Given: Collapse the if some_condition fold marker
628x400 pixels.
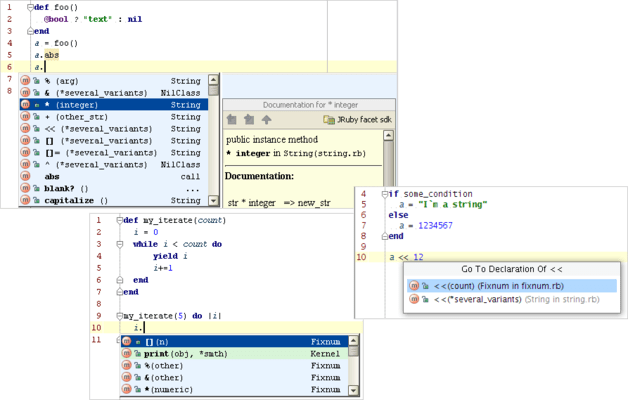Looking at the screenshot, I should [384, 194].
